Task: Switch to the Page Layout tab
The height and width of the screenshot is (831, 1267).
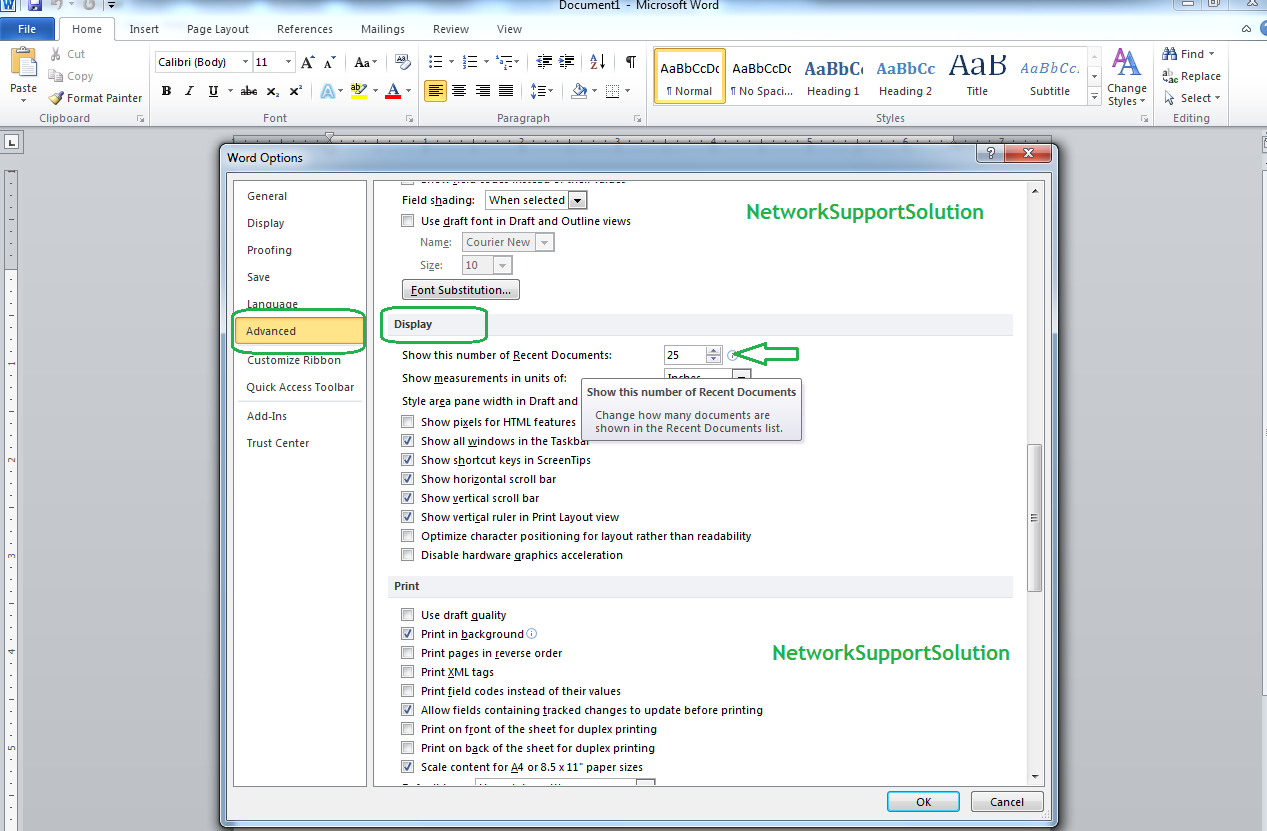Action: pyautogui.click(x=218, y=29)
